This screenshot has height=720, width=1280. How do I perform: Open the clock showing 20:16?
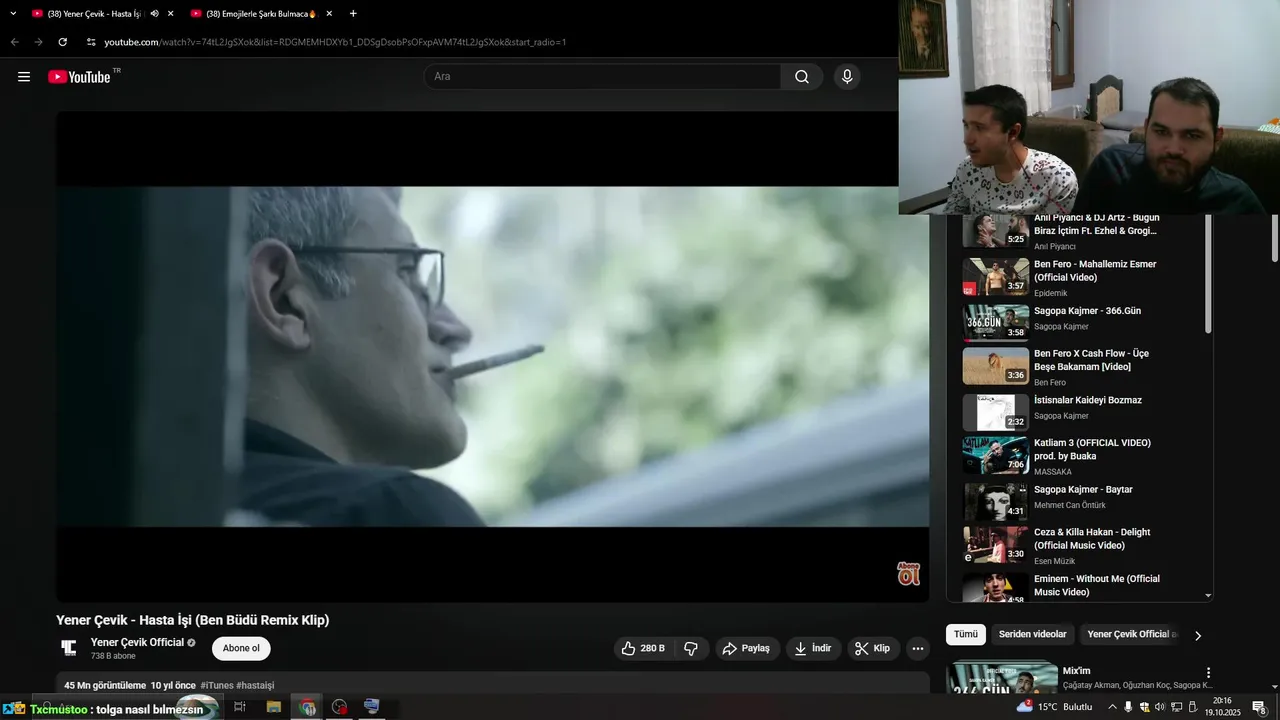coord(1222,707)
